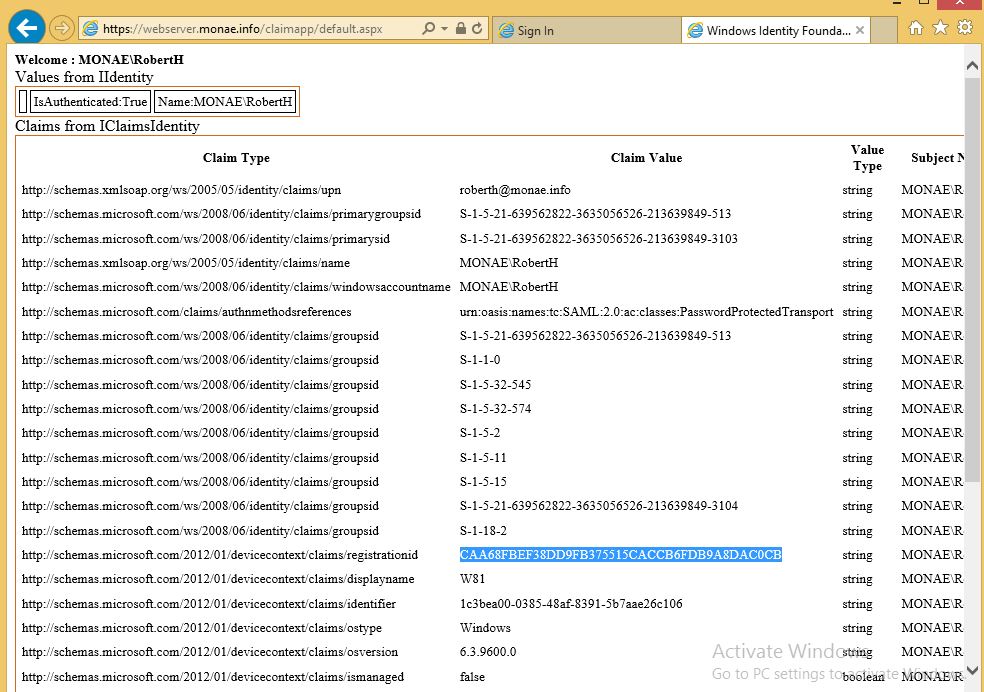Screen dimensions: 984x692
Task: Click the browser Back arrow button
Action: 26,28
